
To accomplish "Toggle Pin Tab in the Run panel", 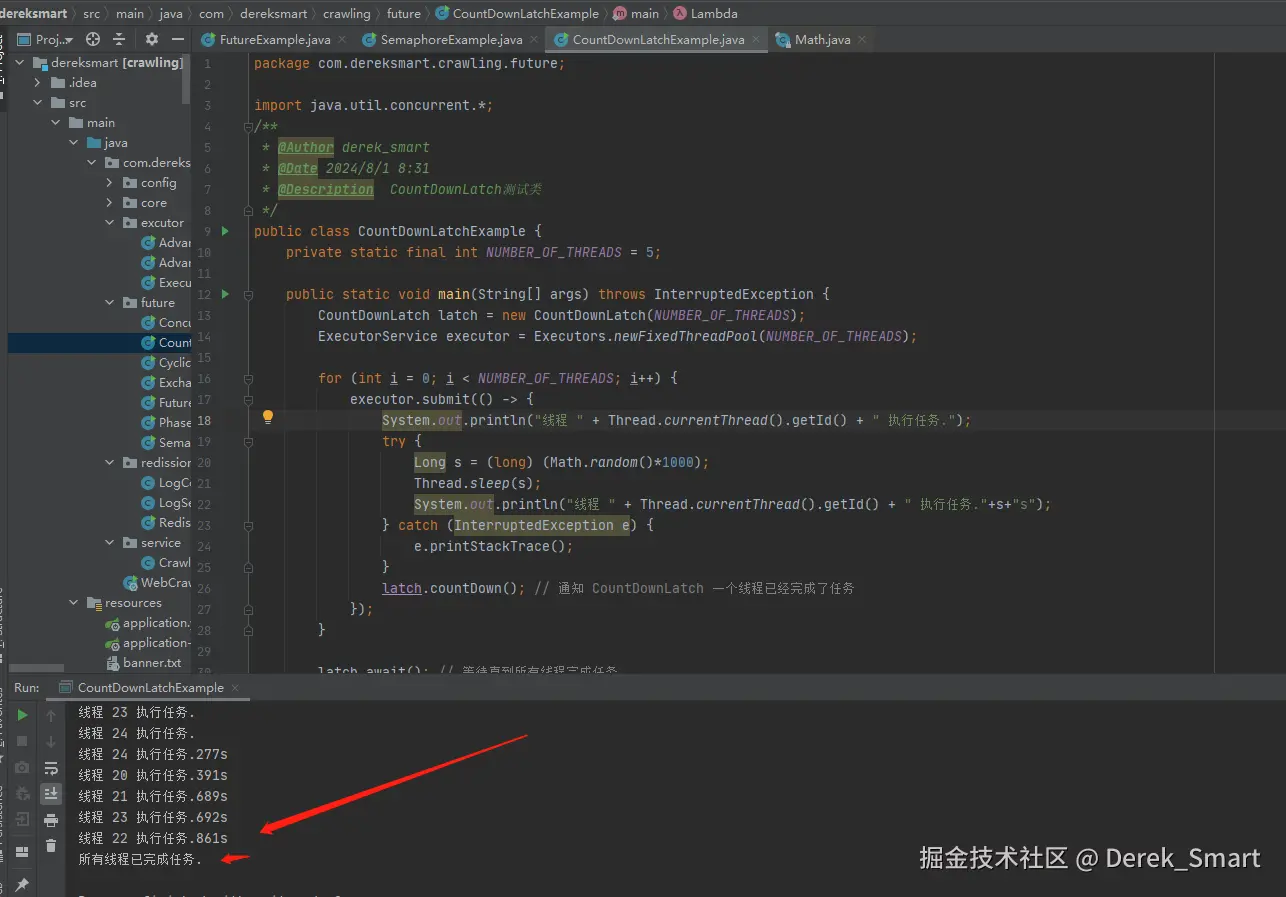I will (x=22, y=885).
